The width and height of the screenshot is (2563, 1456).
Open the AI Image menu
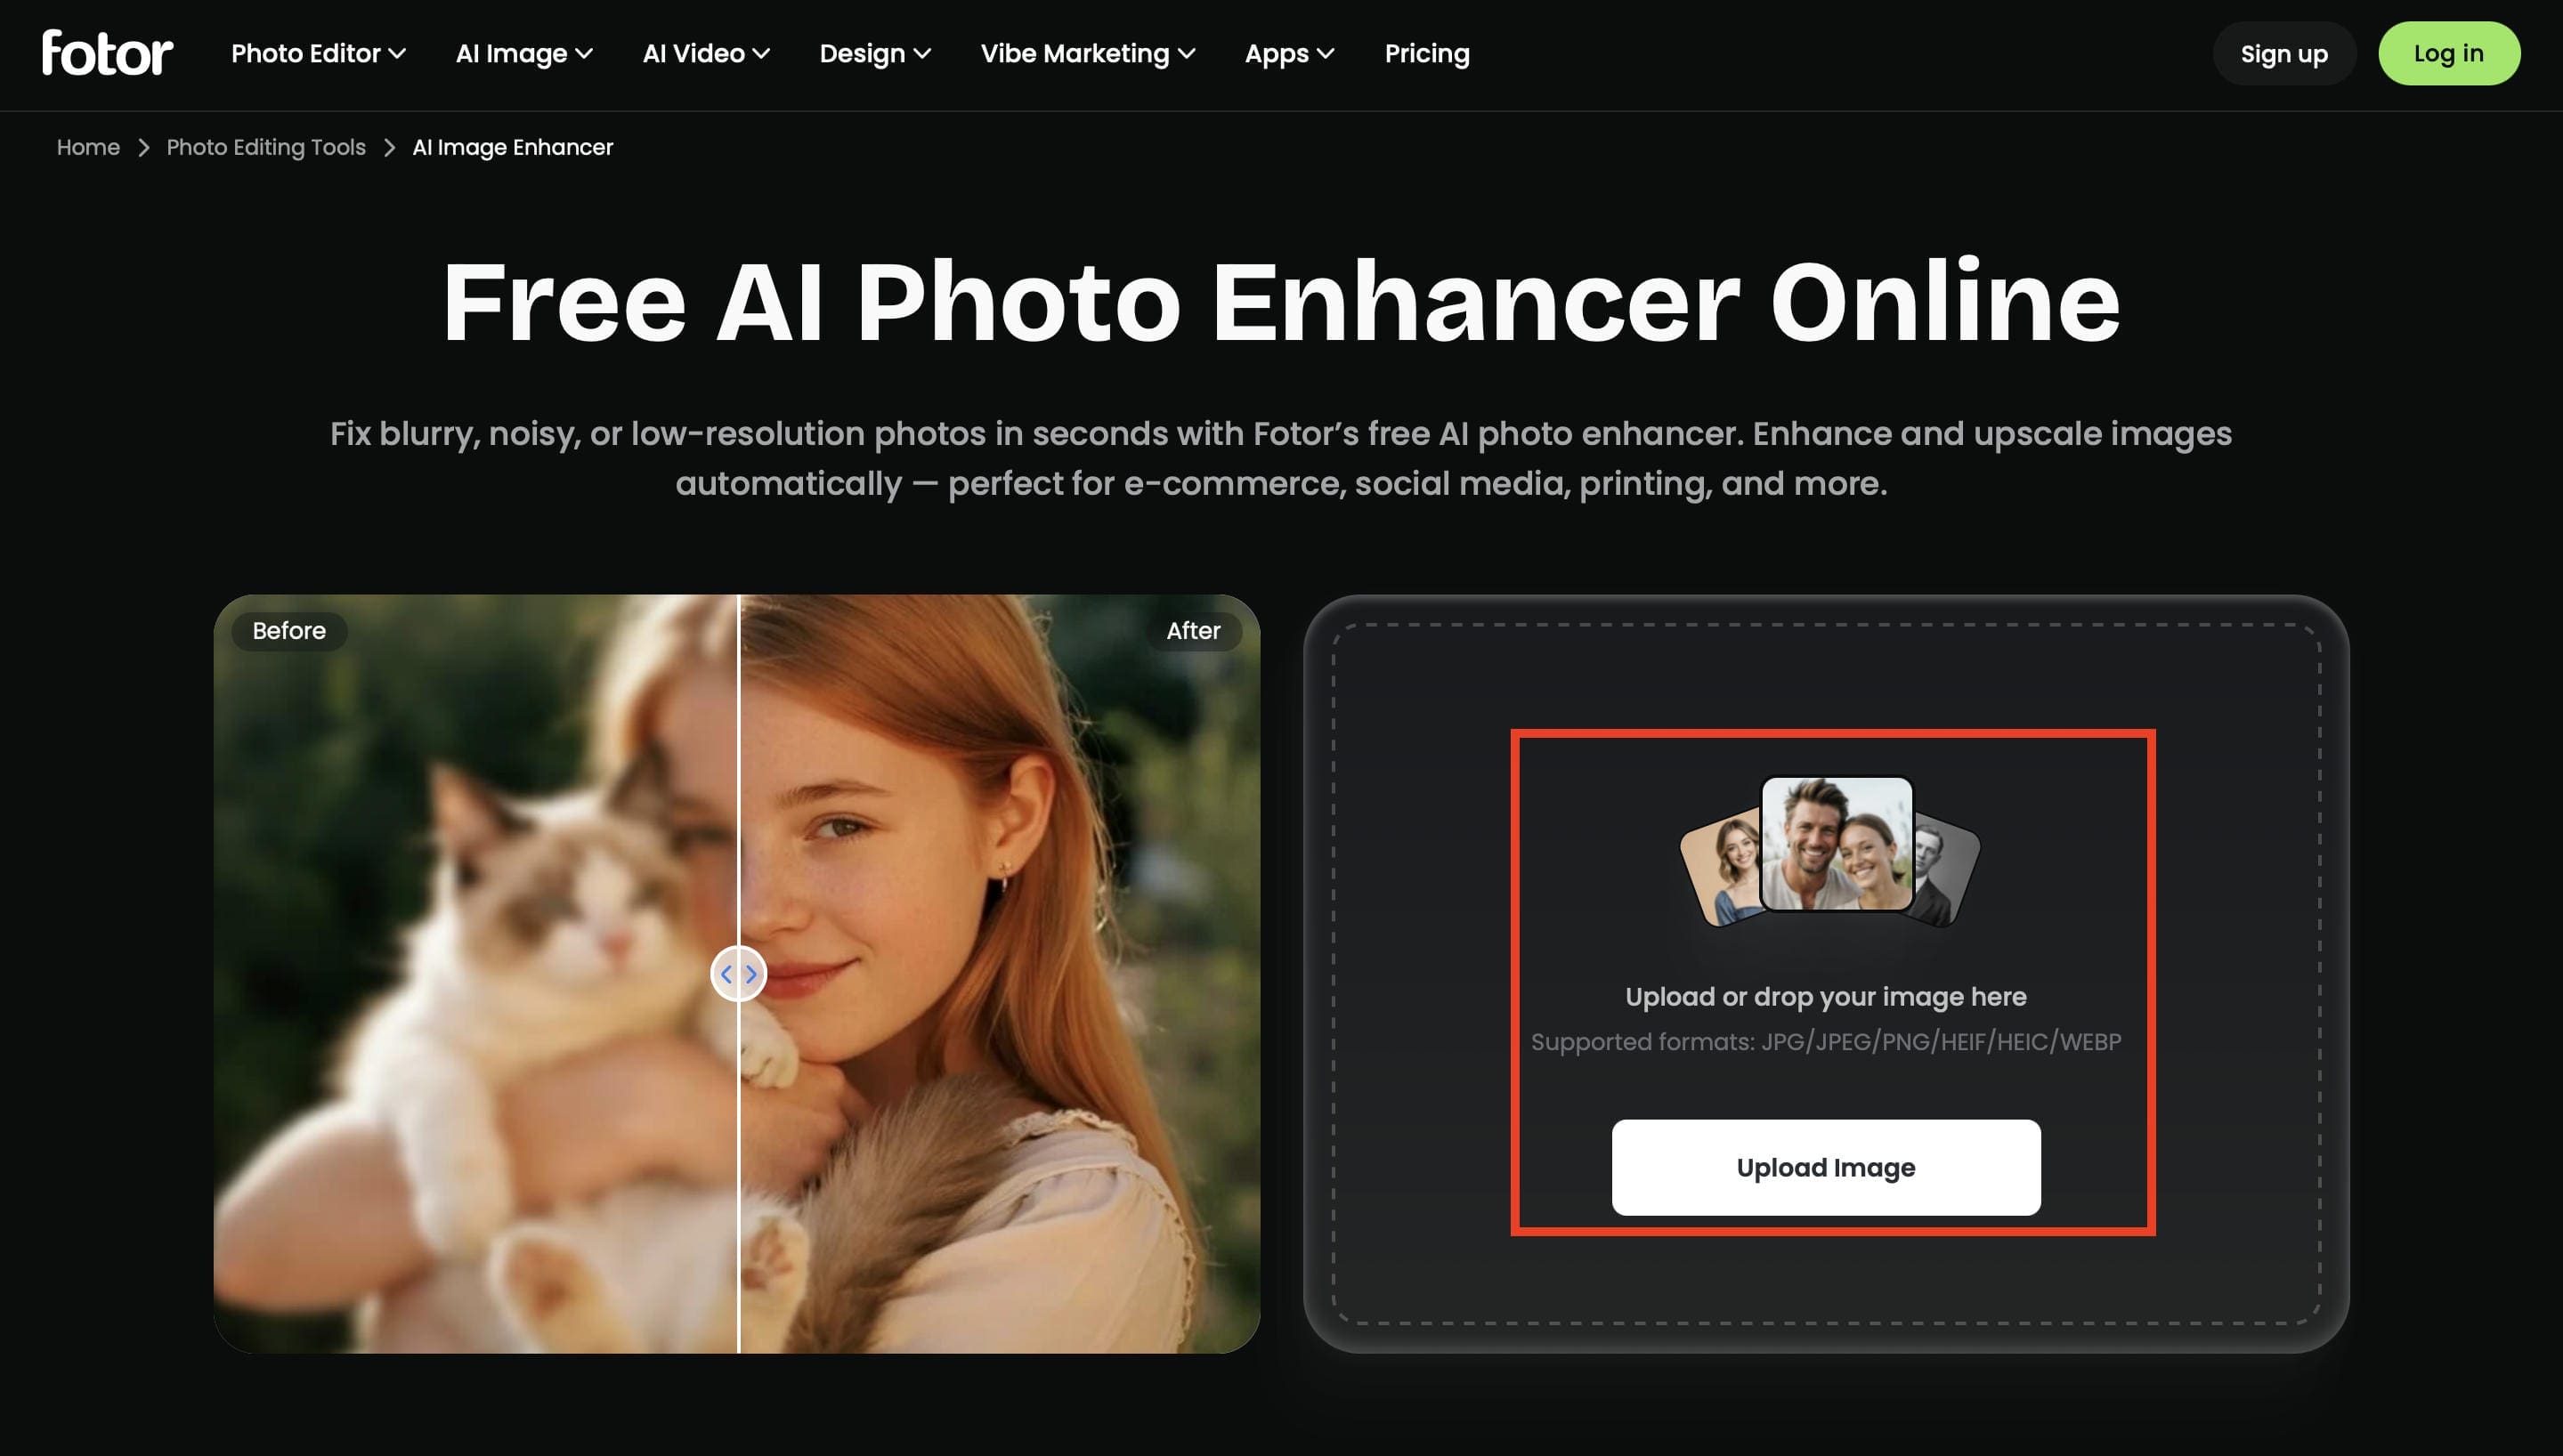(524, 54)
